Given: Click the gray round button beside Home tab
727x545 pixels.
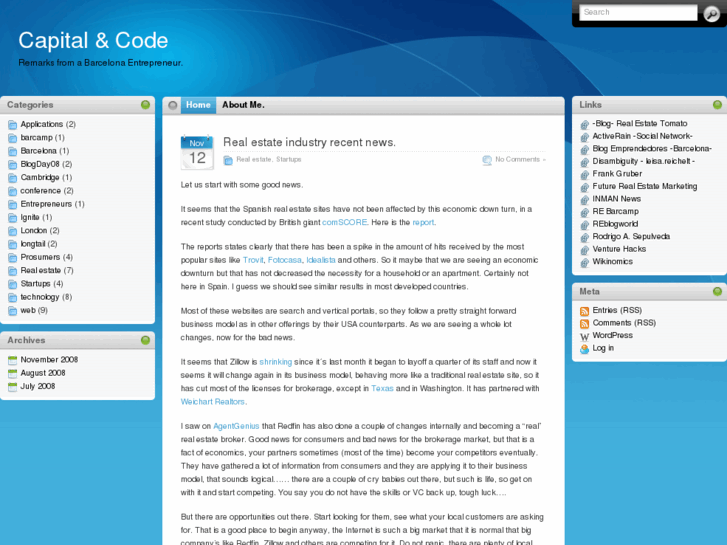Looking at the screenshot, I should tap(172, 105).
